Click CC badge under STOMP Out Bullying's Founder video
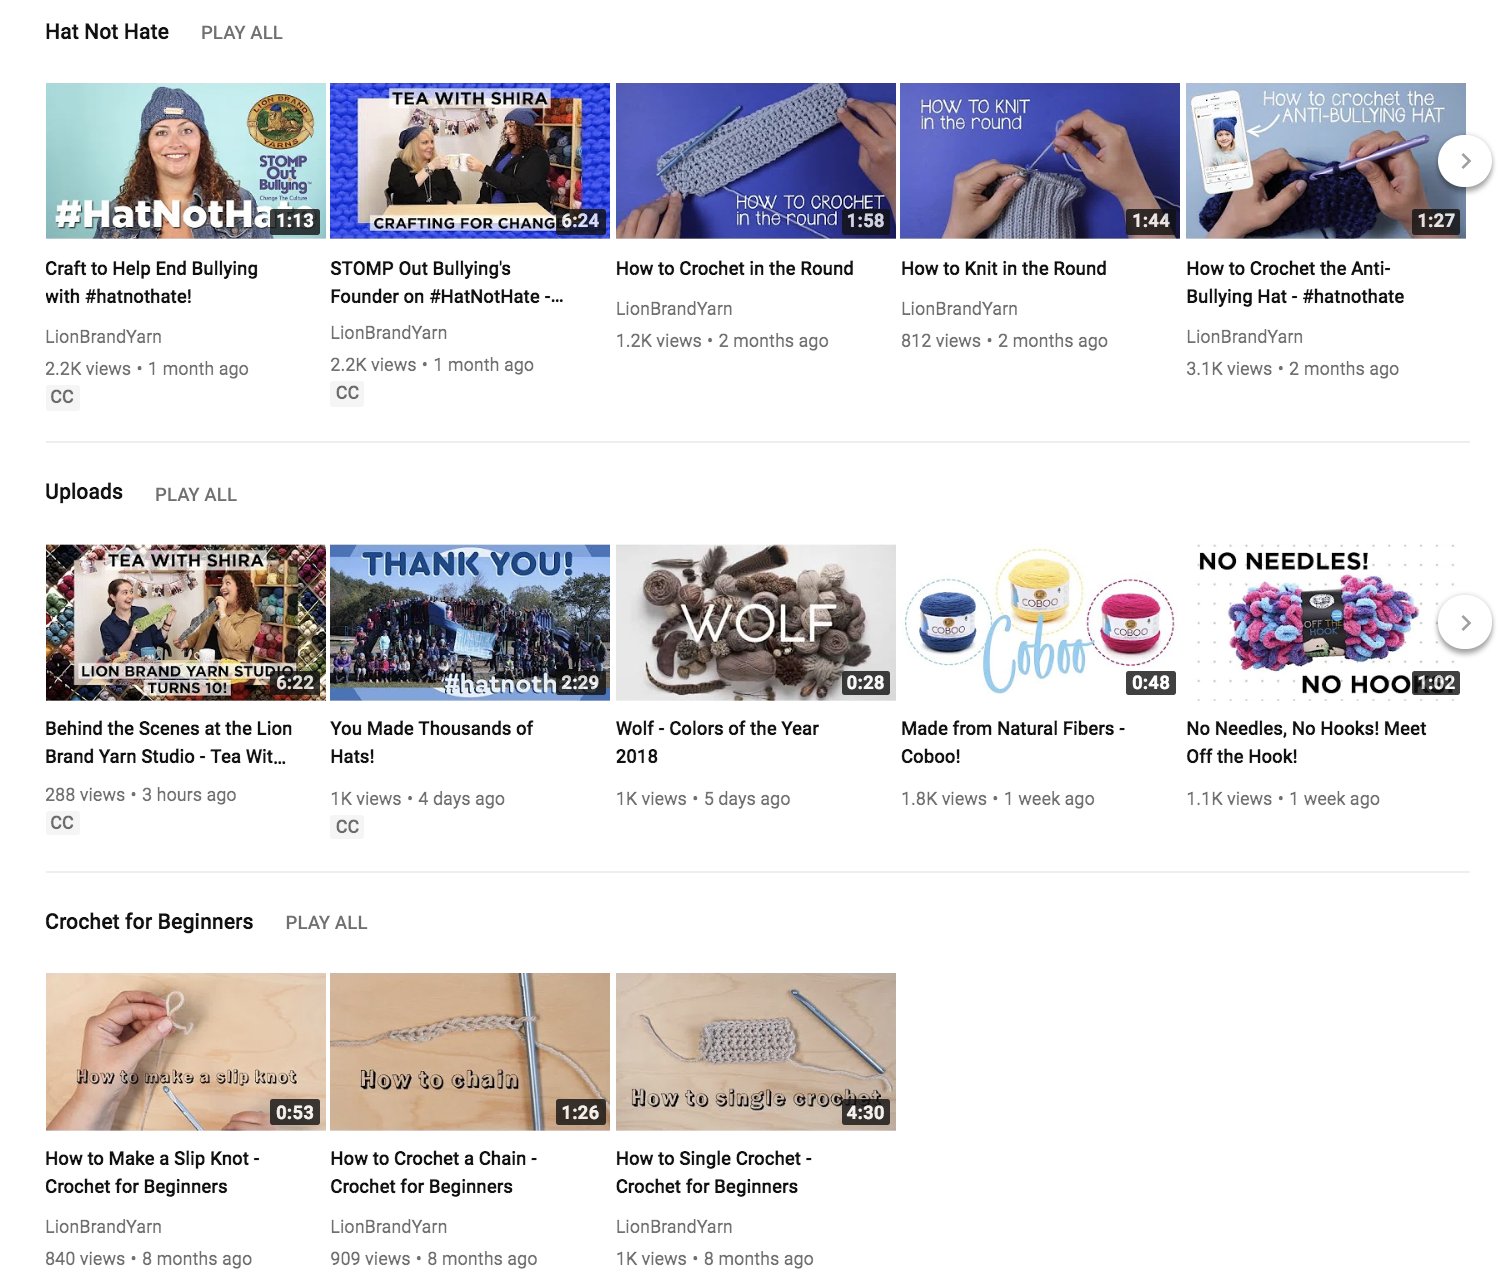Image resolution: width=1502 pixels, height=1284 pixels. click(347, 393)
